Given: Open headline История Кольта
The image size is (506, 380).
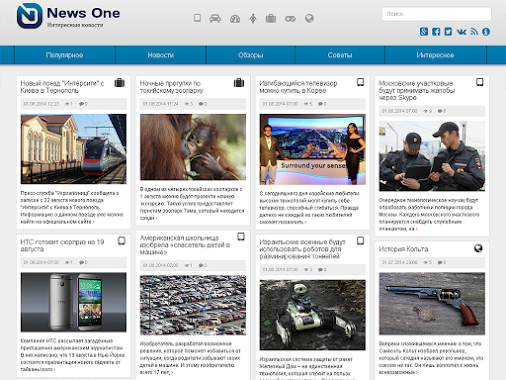Looking at the screenshot, I should coord(403,249).
